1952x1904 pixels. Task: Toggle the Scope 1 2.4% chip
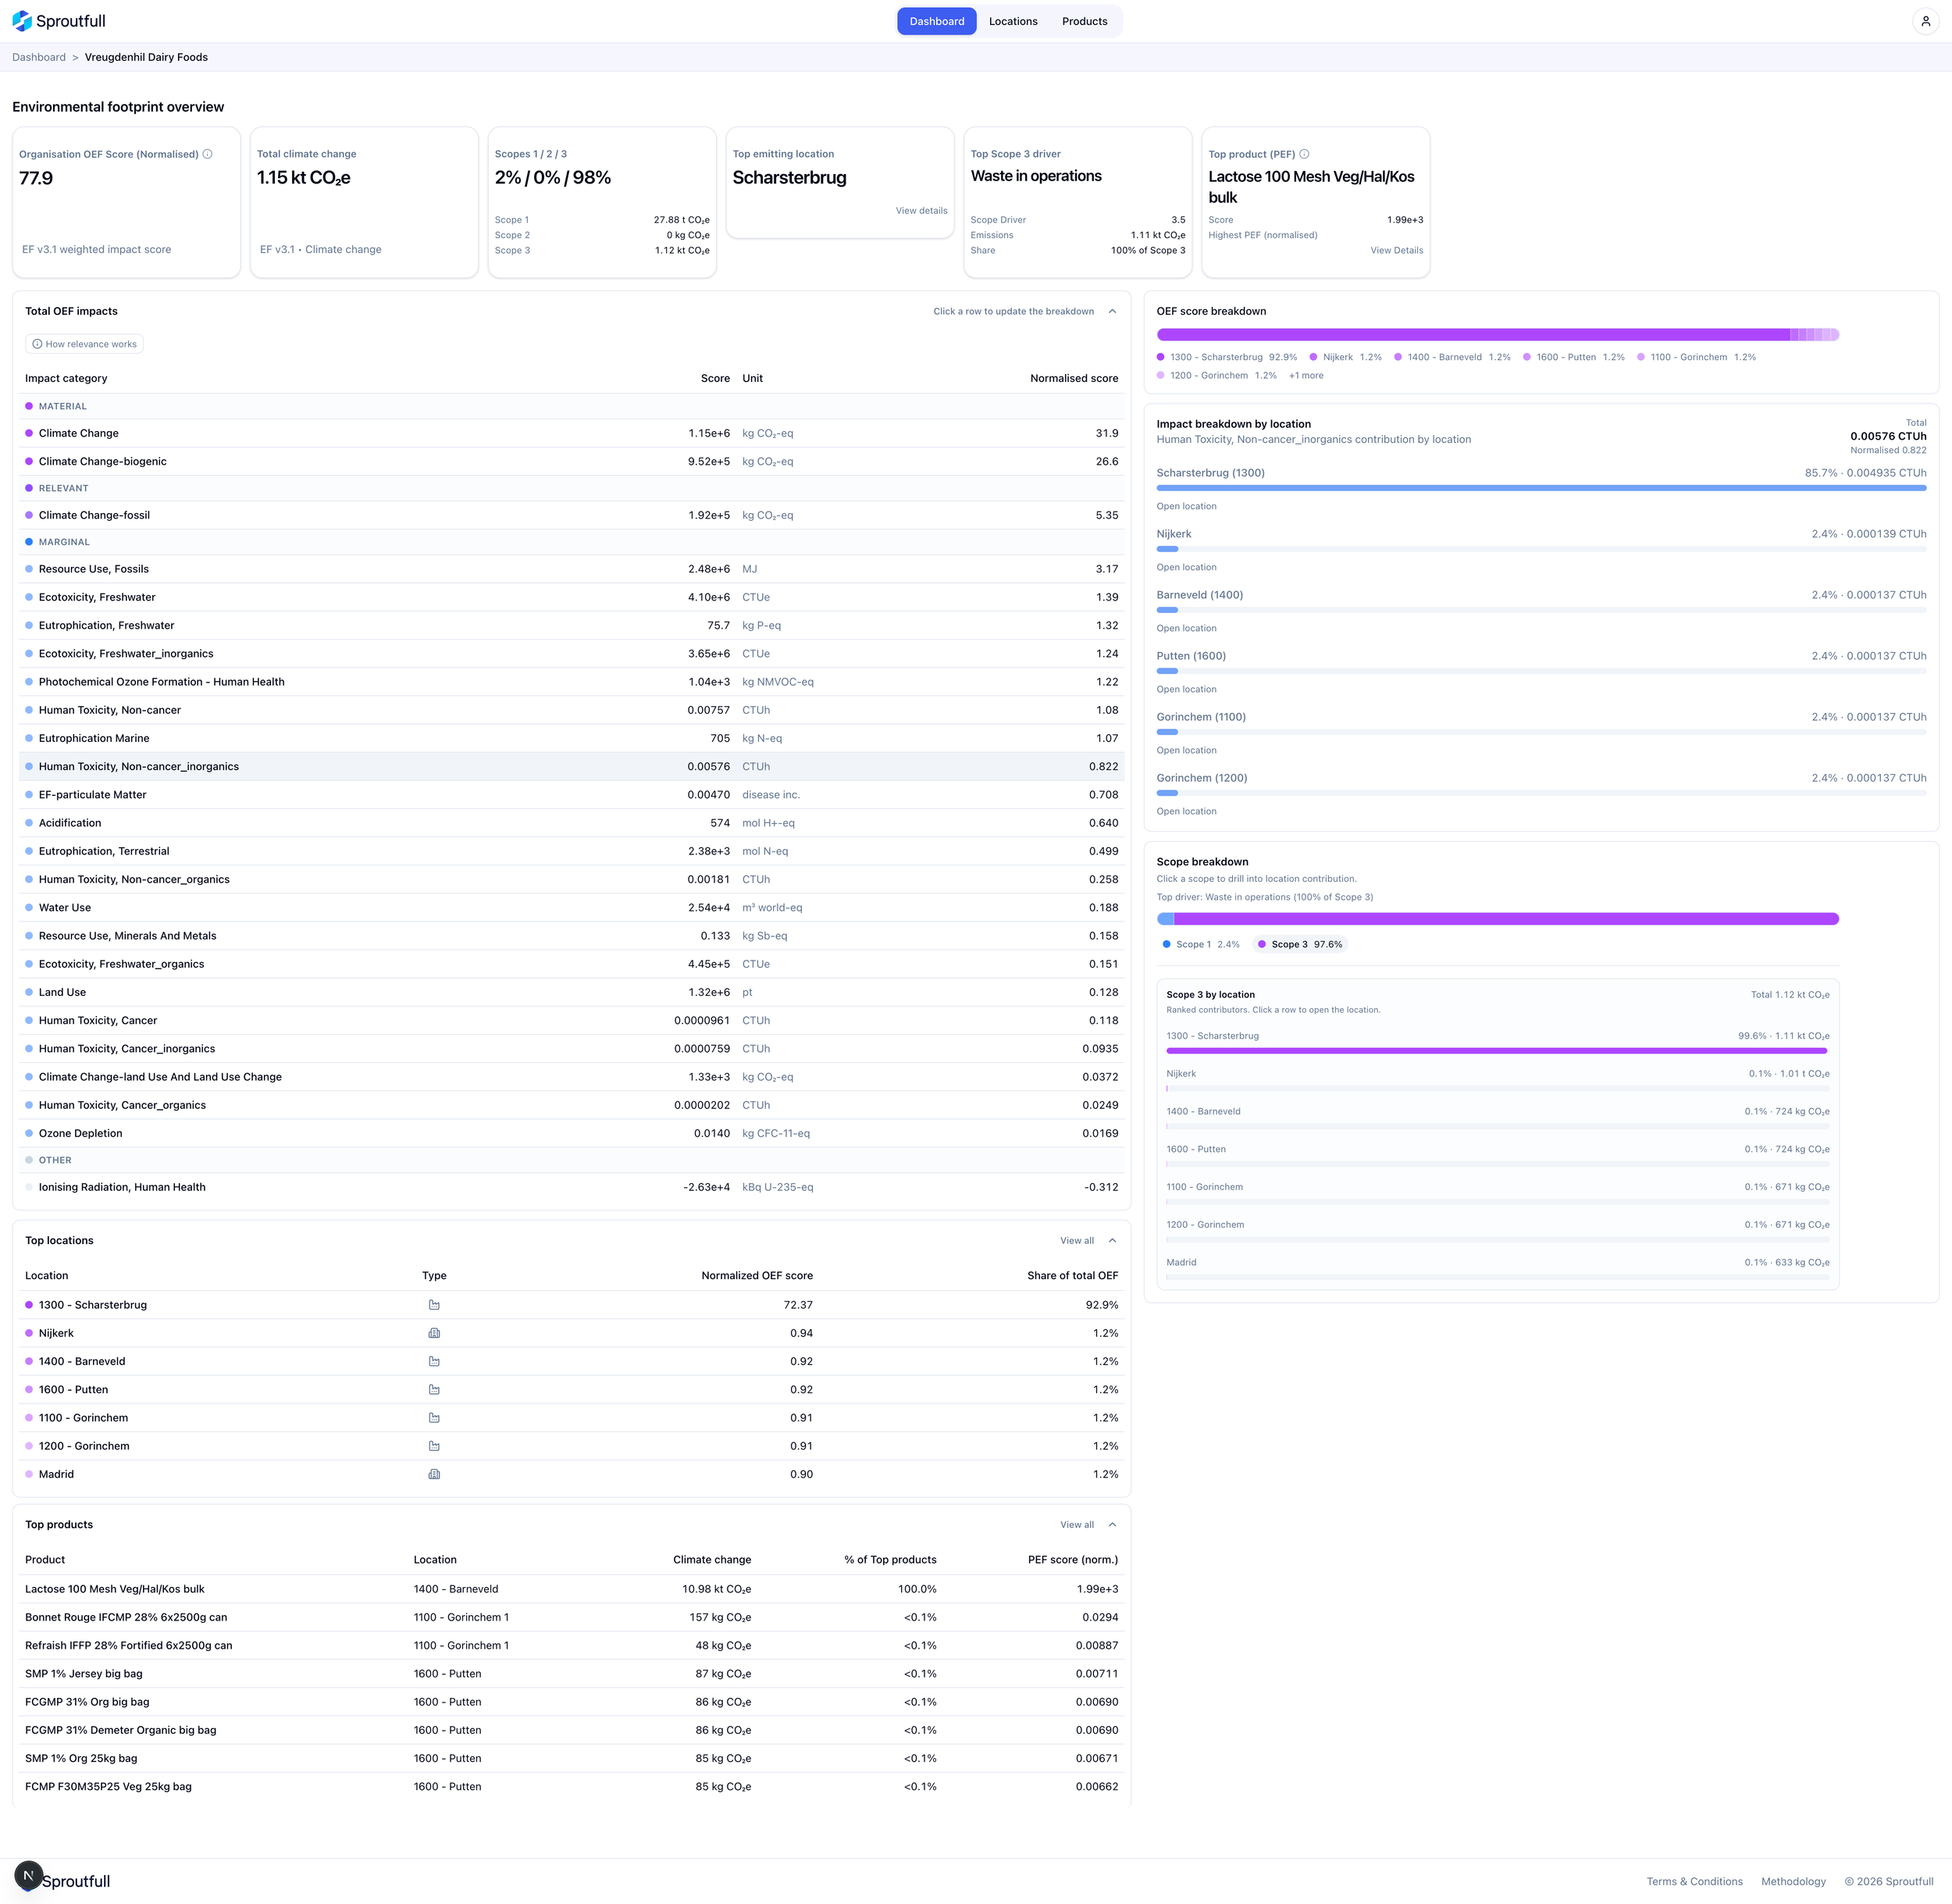coord(1201,944)
